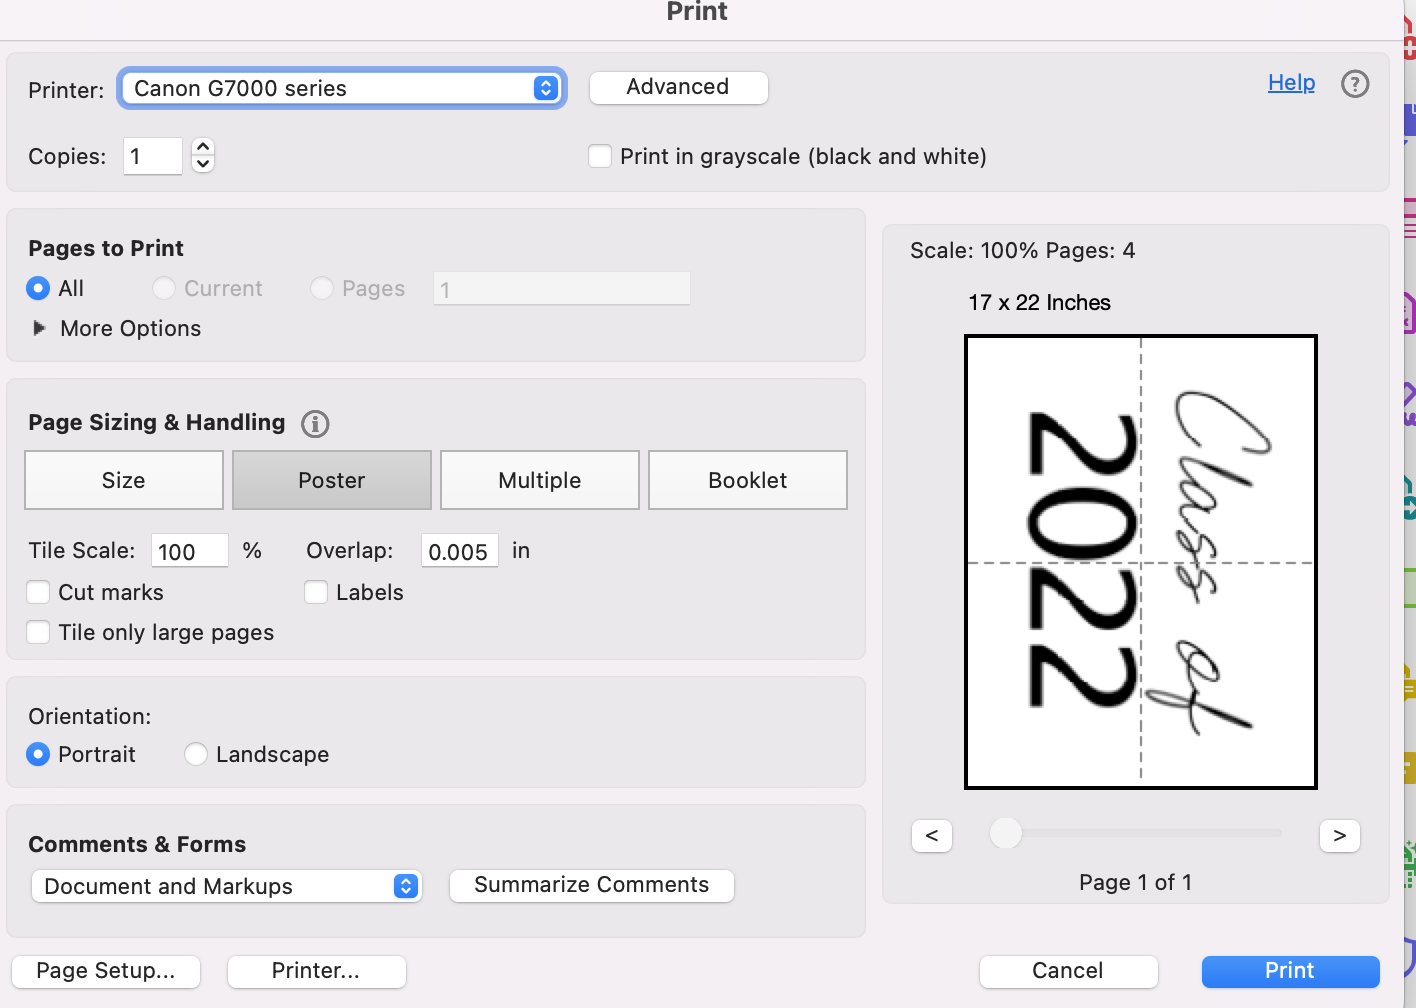Check Tile only large pages
This screenshot has width=1416, height=1008.
(x=39, y=632)
